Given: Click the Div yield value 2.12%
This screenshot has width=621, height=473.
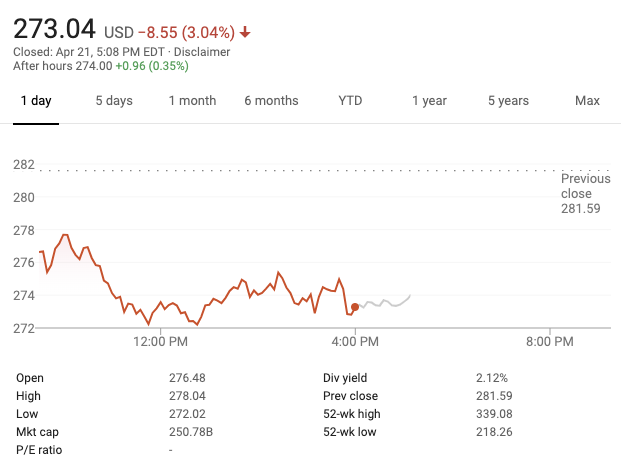Looking at the screenshot, I should [x=491, y=378].
